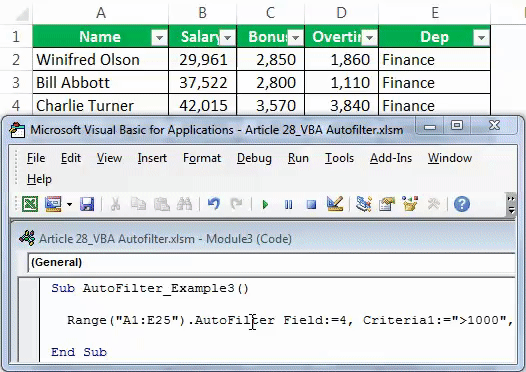The image size is (526, 372).
Task: Click the toolbar options overflow arrows
Action: click(x=511, y=204)
